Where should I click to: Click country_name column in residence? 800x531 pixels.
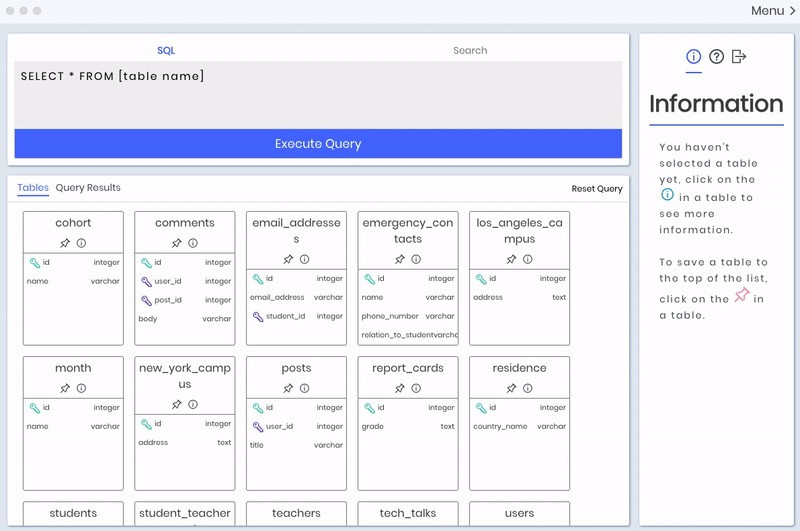tap(519, 426)
